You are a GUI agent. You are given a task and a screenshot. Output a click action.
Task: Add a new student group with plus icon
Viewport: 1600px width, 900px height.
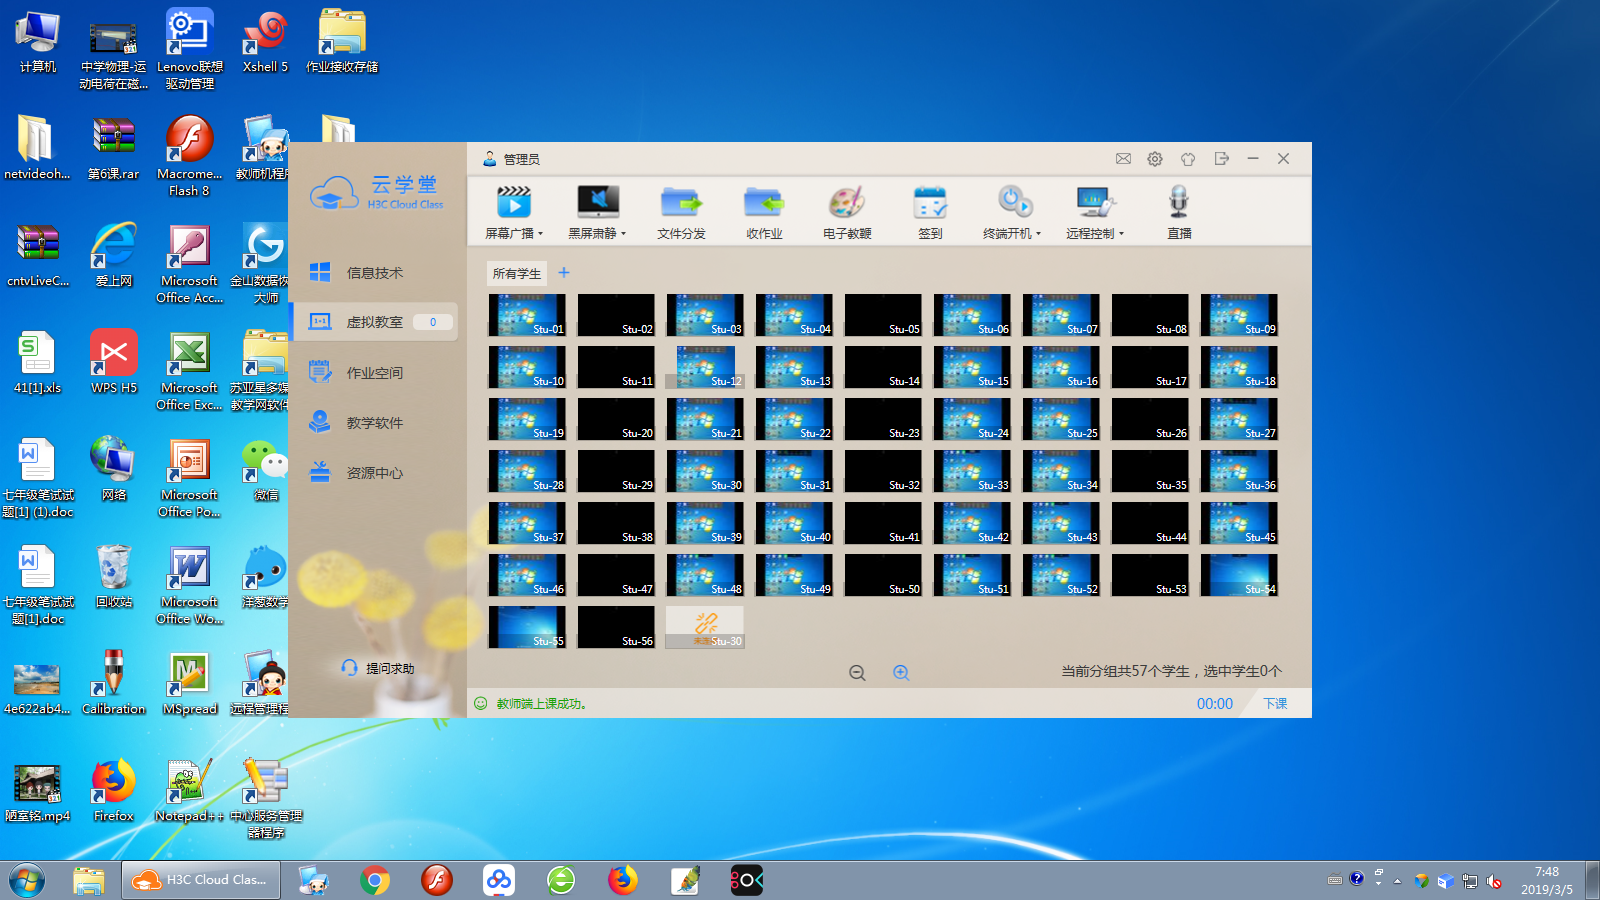coord(564,272)
